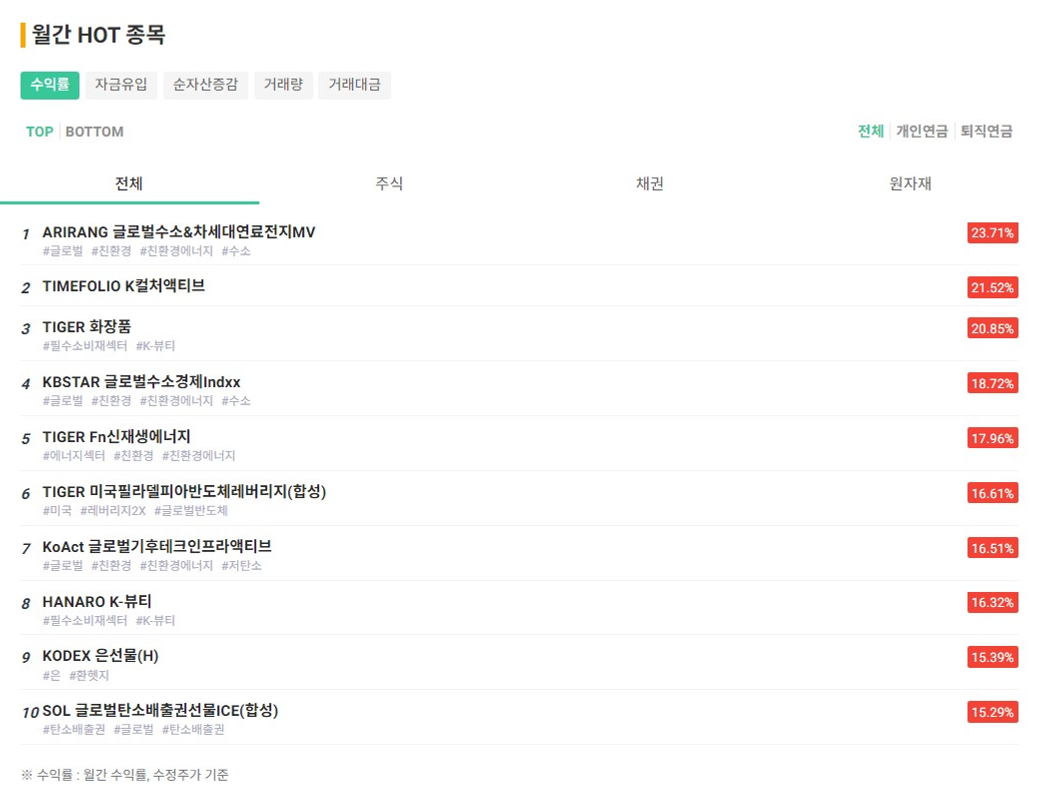Open KODEX 은선물(H) ETF
This screenshot has height=804, width=1055.
(x=100, y=656)
